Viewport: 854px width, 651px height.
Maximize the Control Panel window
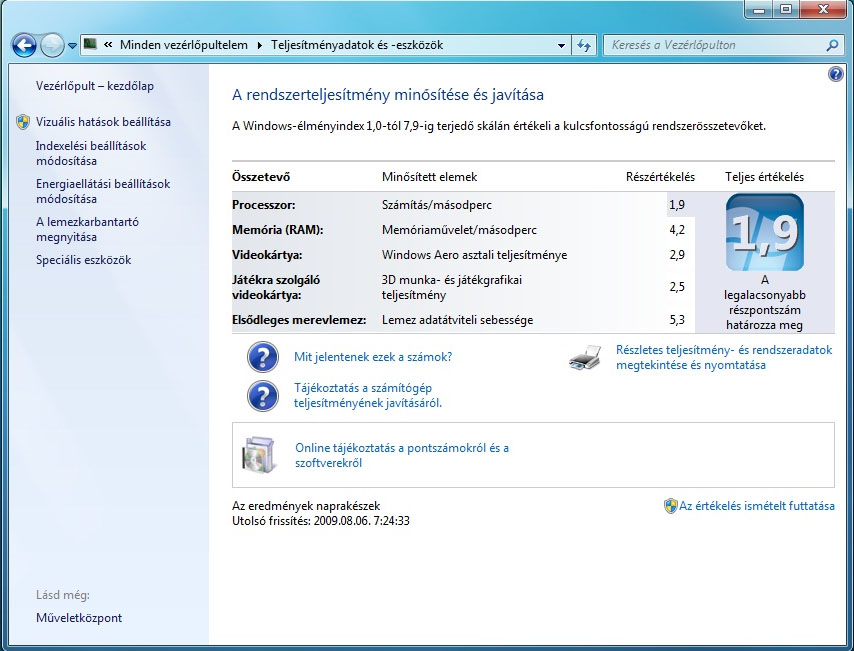785,9
